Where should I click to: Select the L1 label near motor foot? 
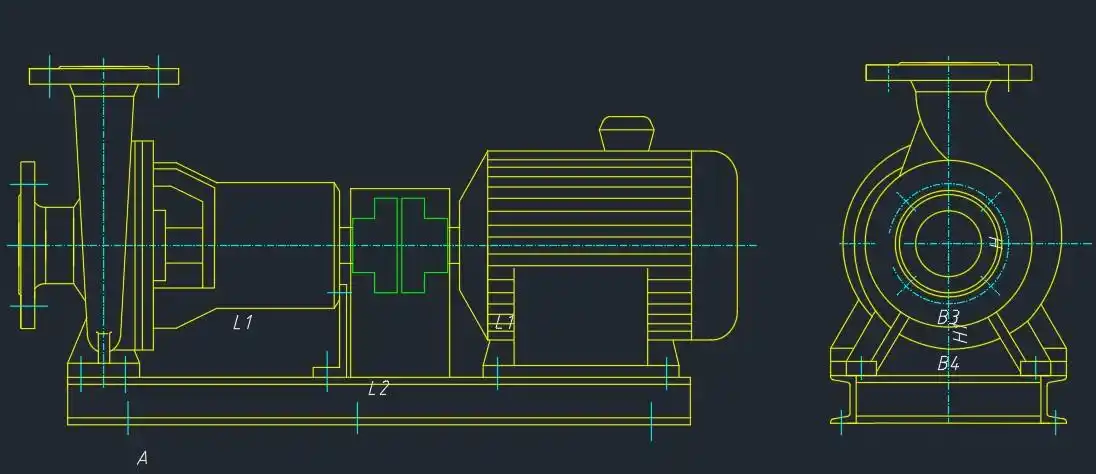[505, 322]
